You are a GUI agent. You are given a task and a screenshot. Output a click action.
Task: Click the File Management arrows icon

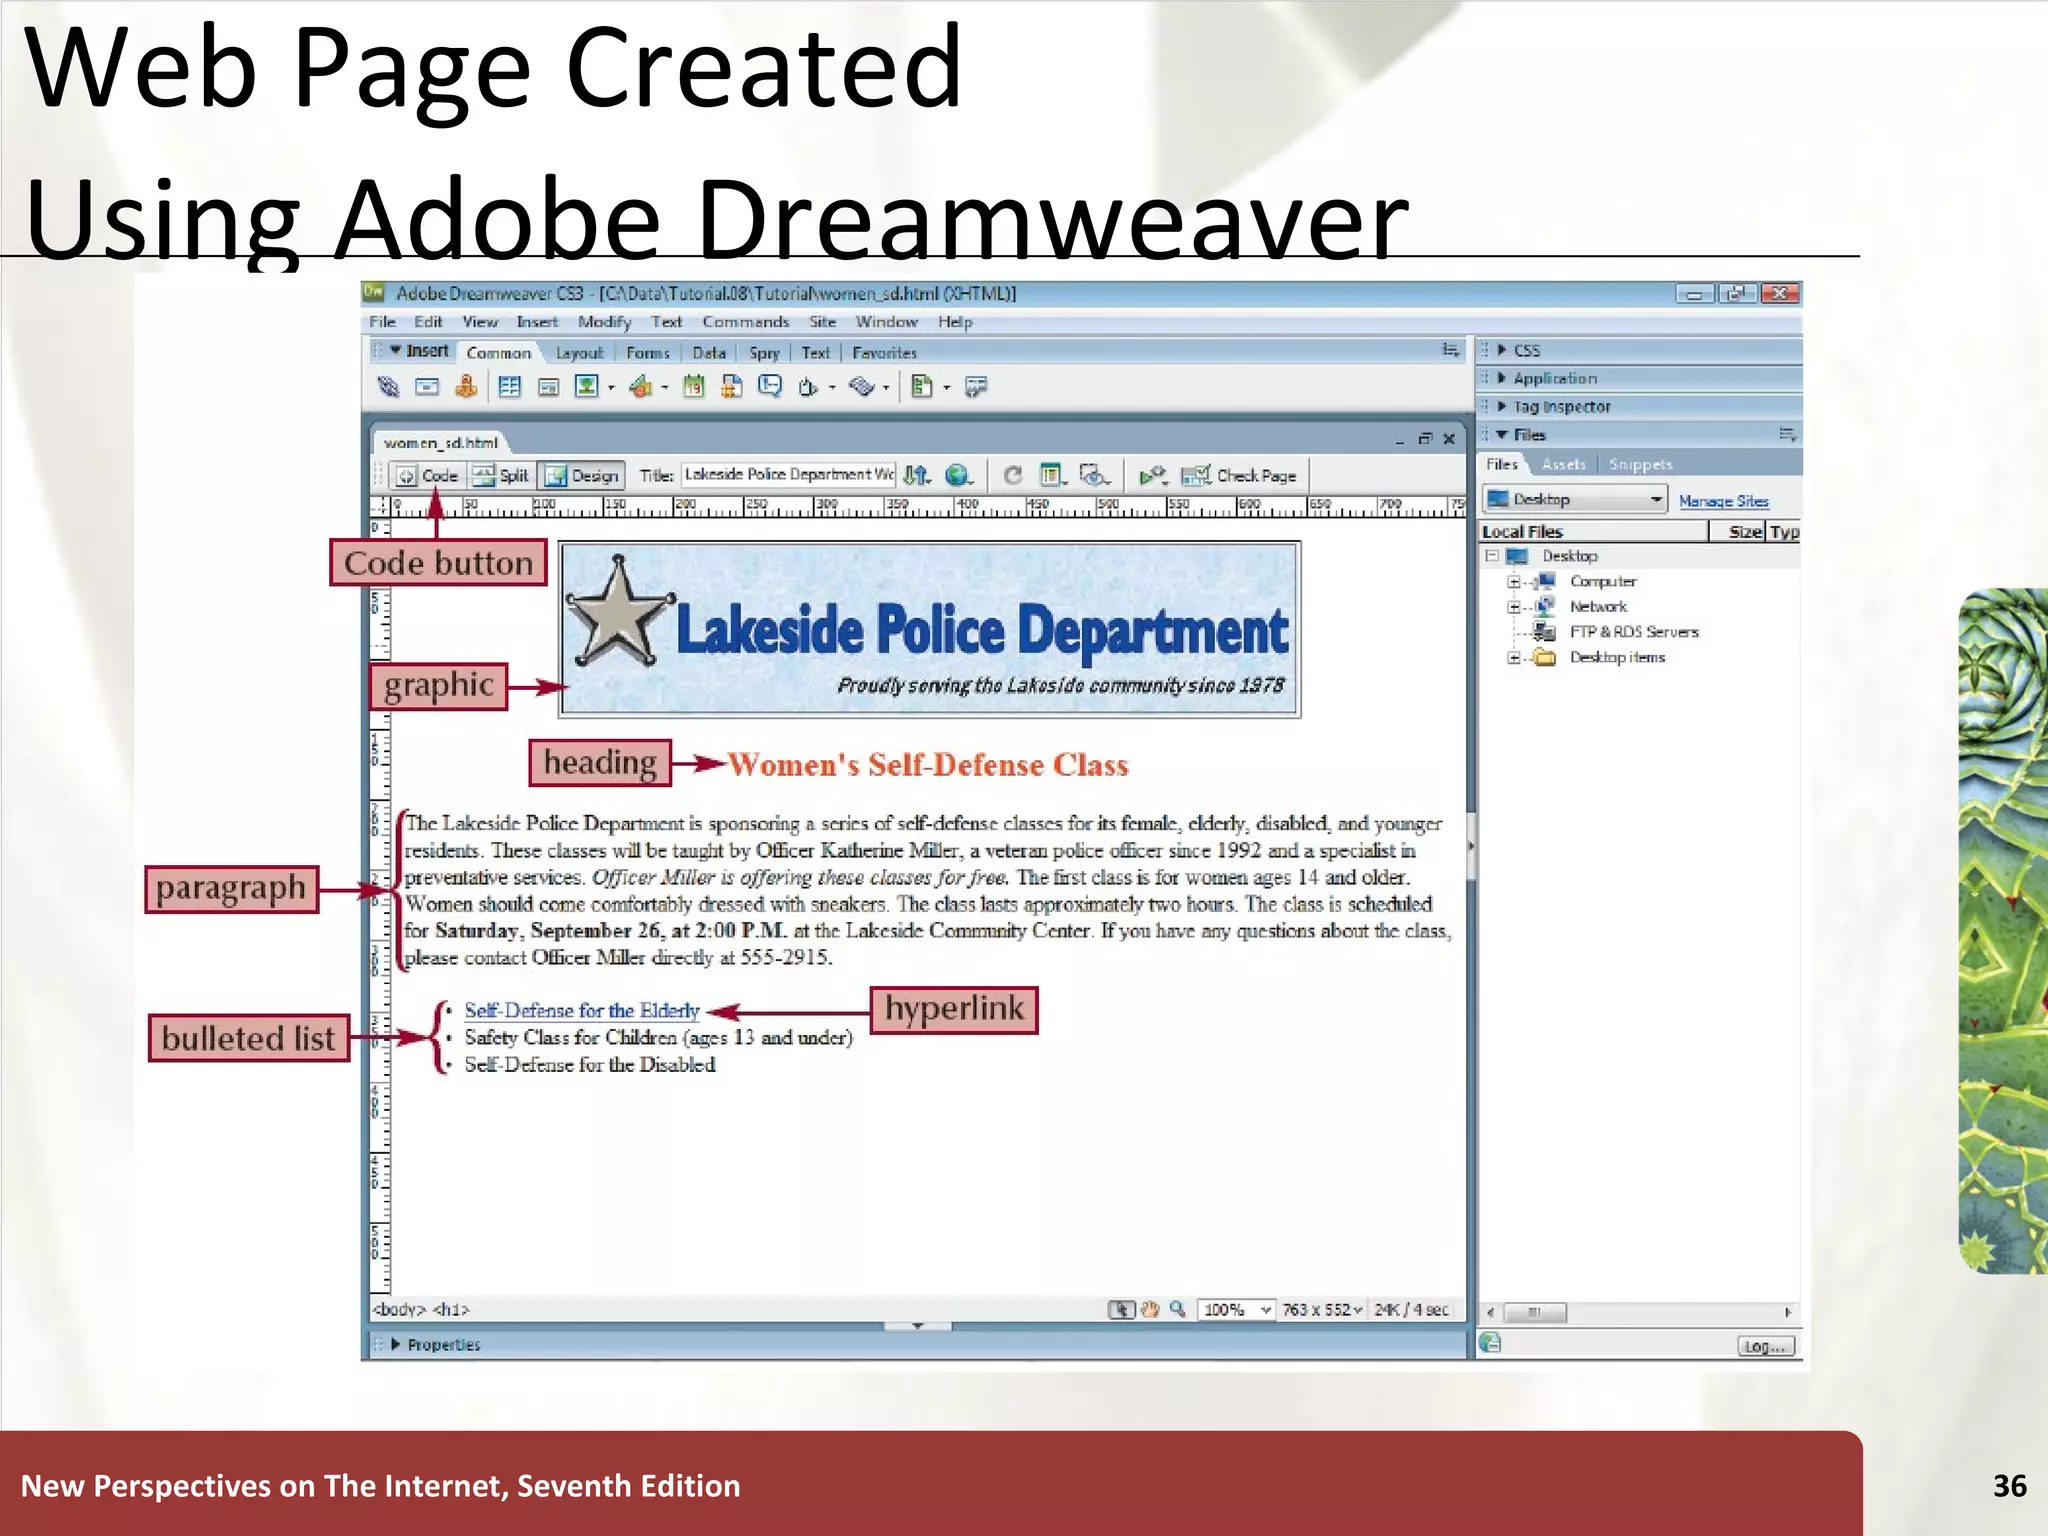pyautogui.click(x=916, y=475)
